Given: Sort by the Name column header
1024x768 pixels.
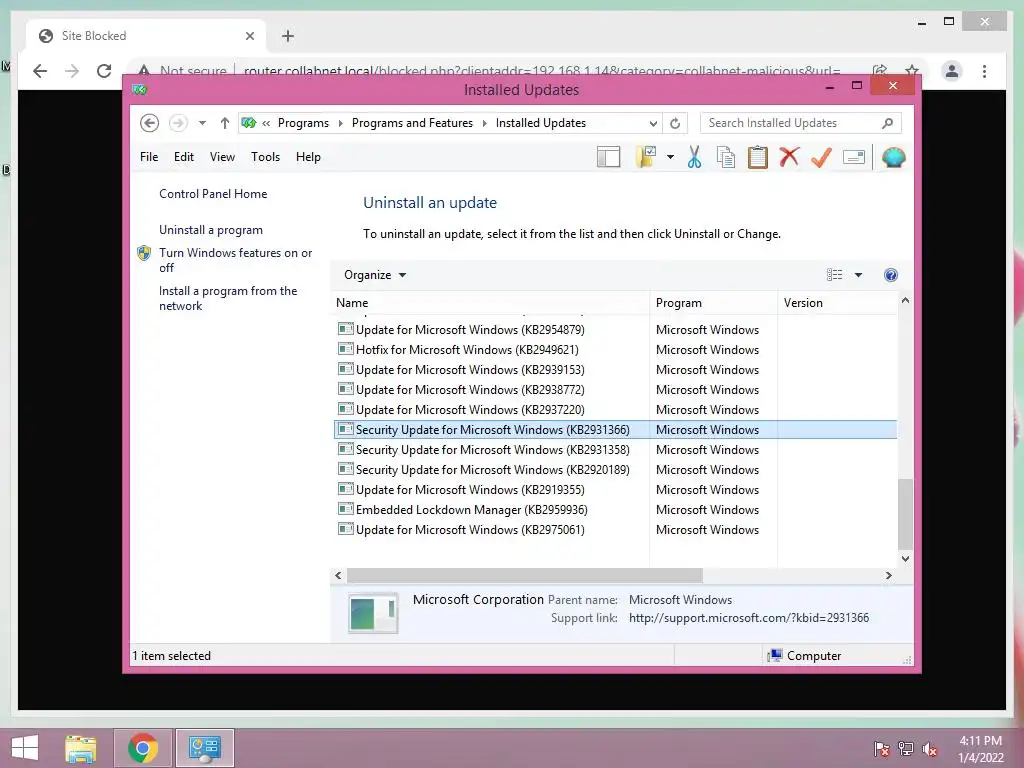Looking at the screenshot, I should pos(490,303).
